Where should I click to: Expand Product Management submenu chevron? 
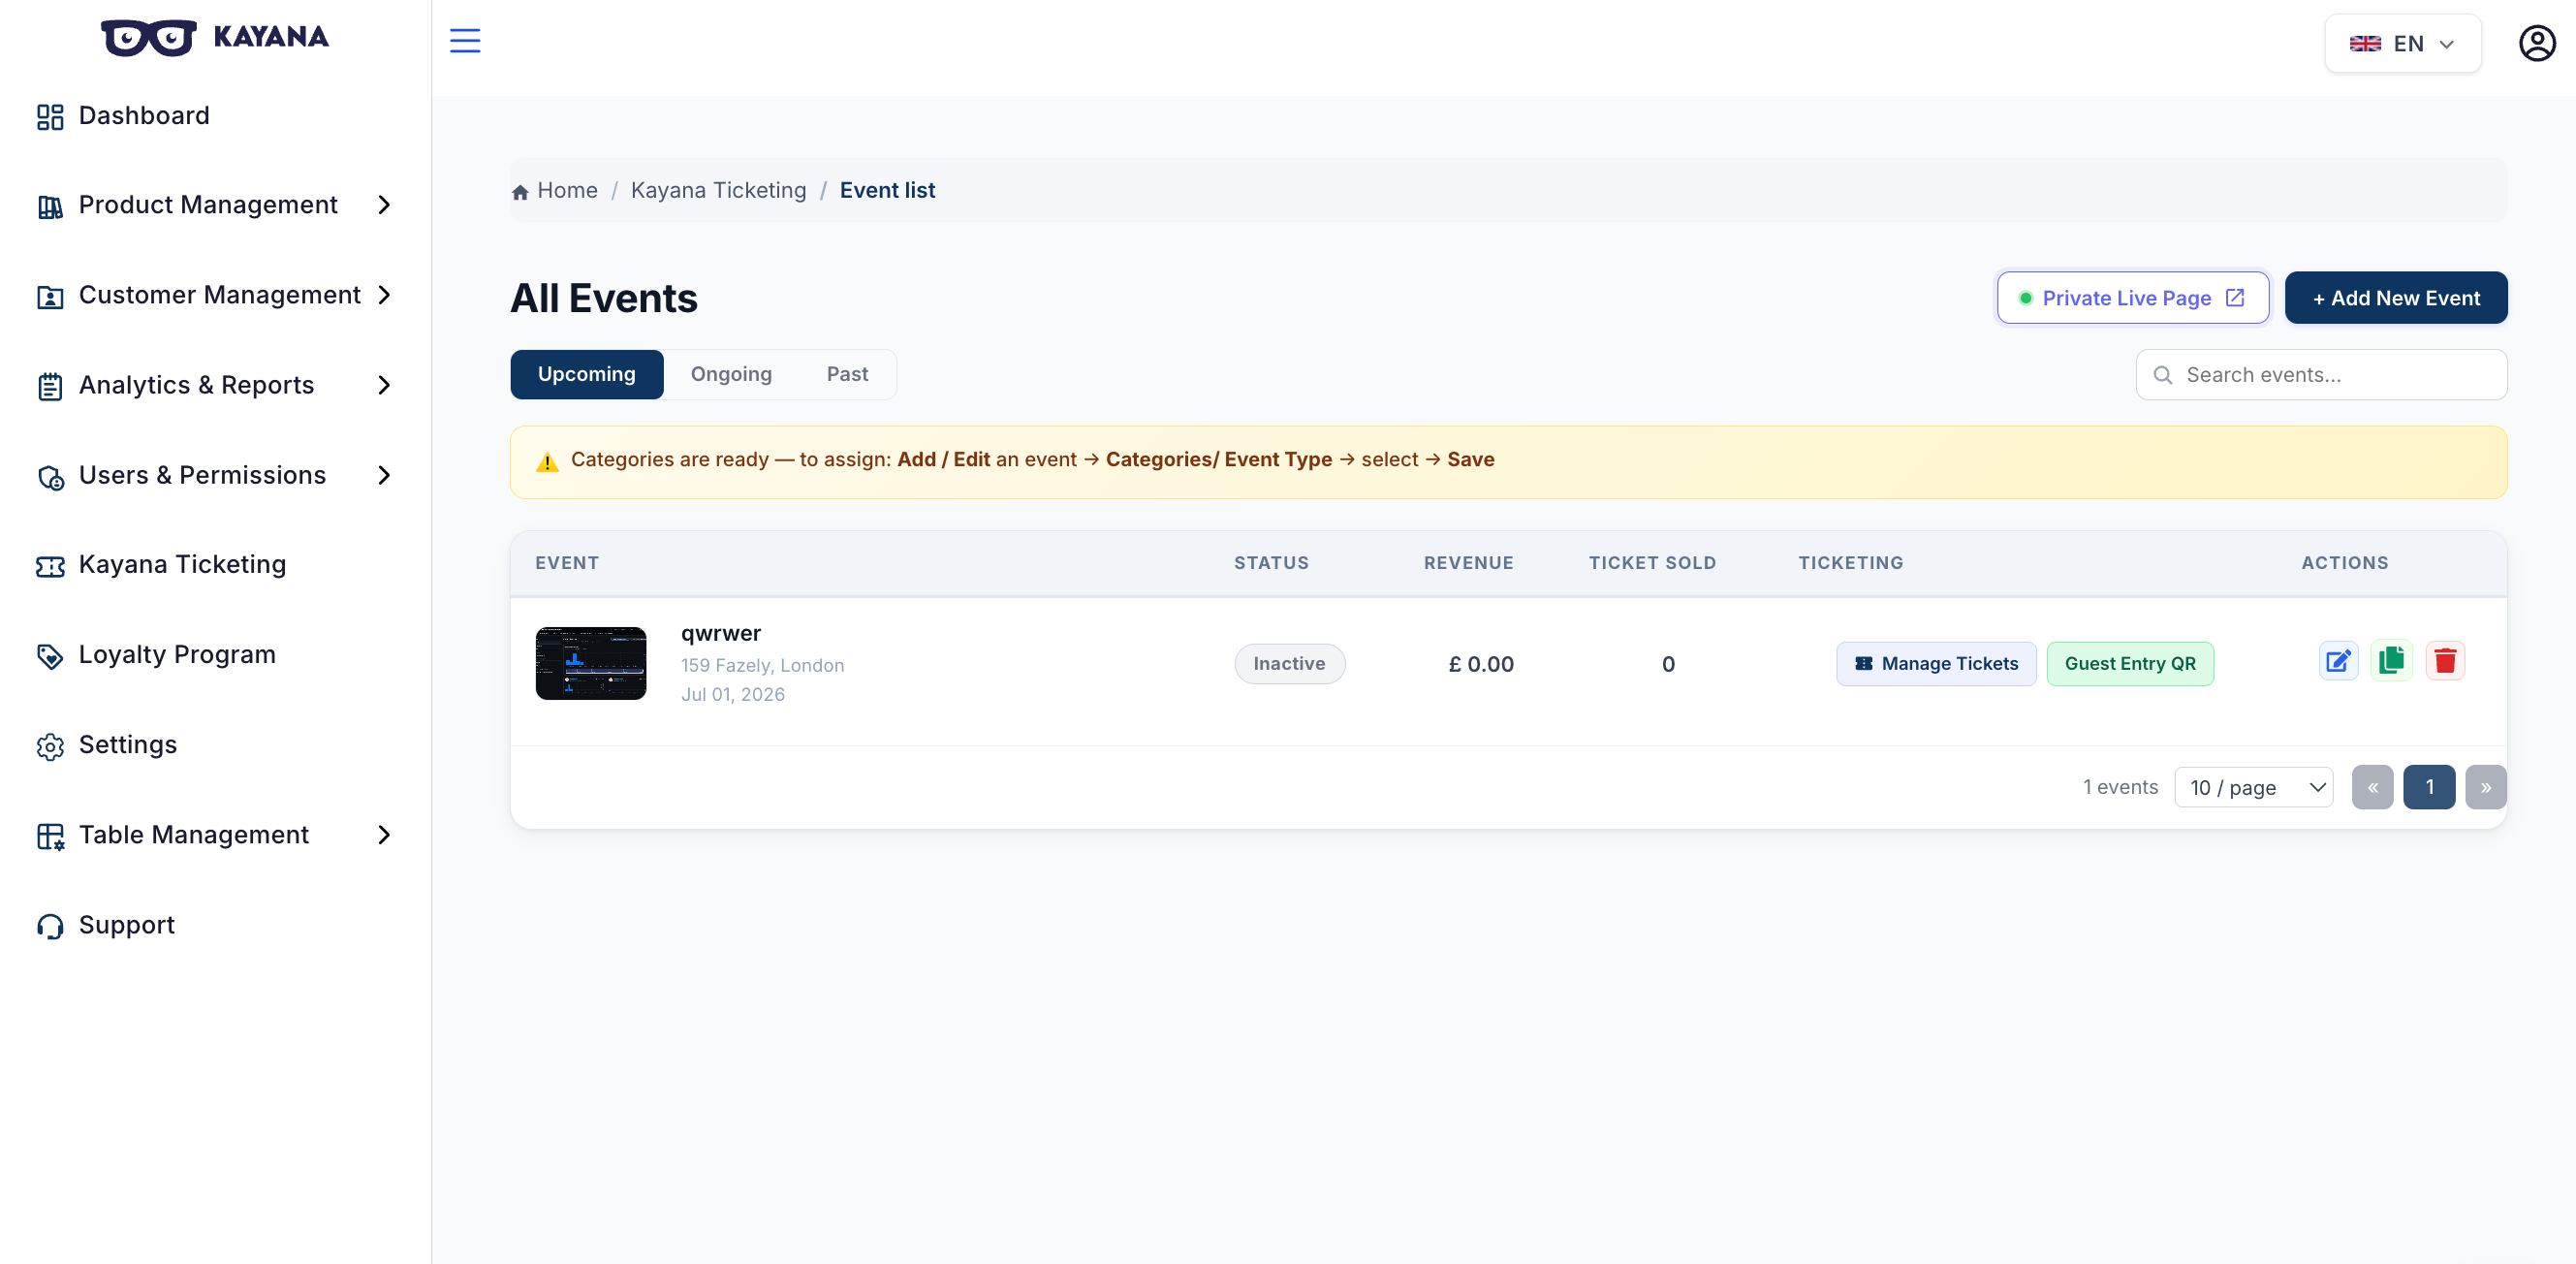384,205
